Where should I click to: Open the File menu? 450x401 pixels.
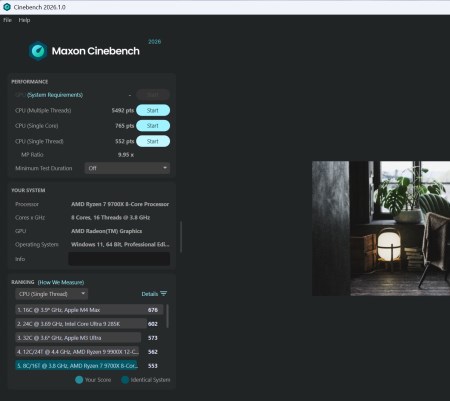click(x=7, y=20)
